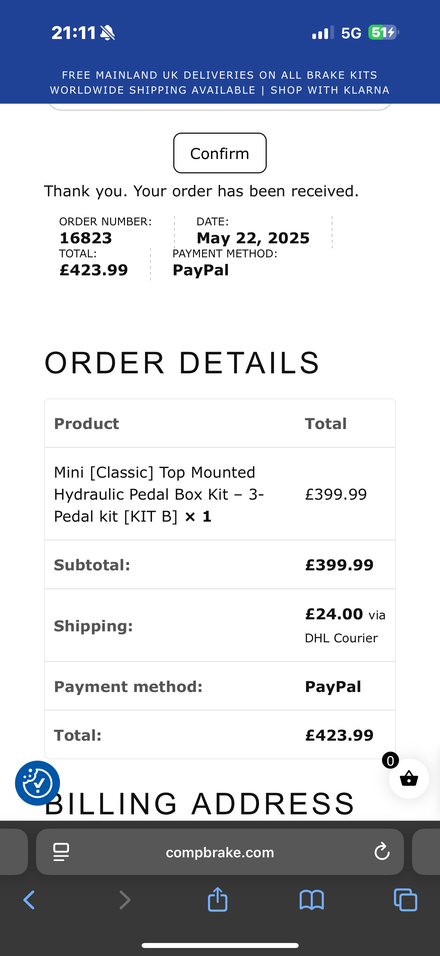Tap the free UK deliveries banner

coord(219,75)
